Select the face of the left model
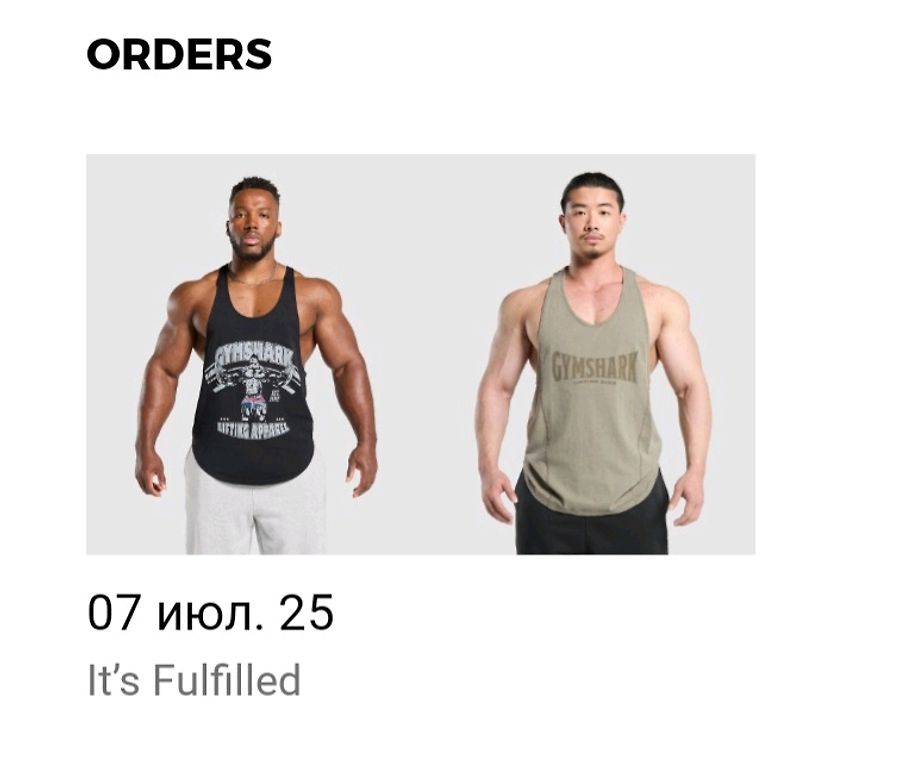 [253, 225]
